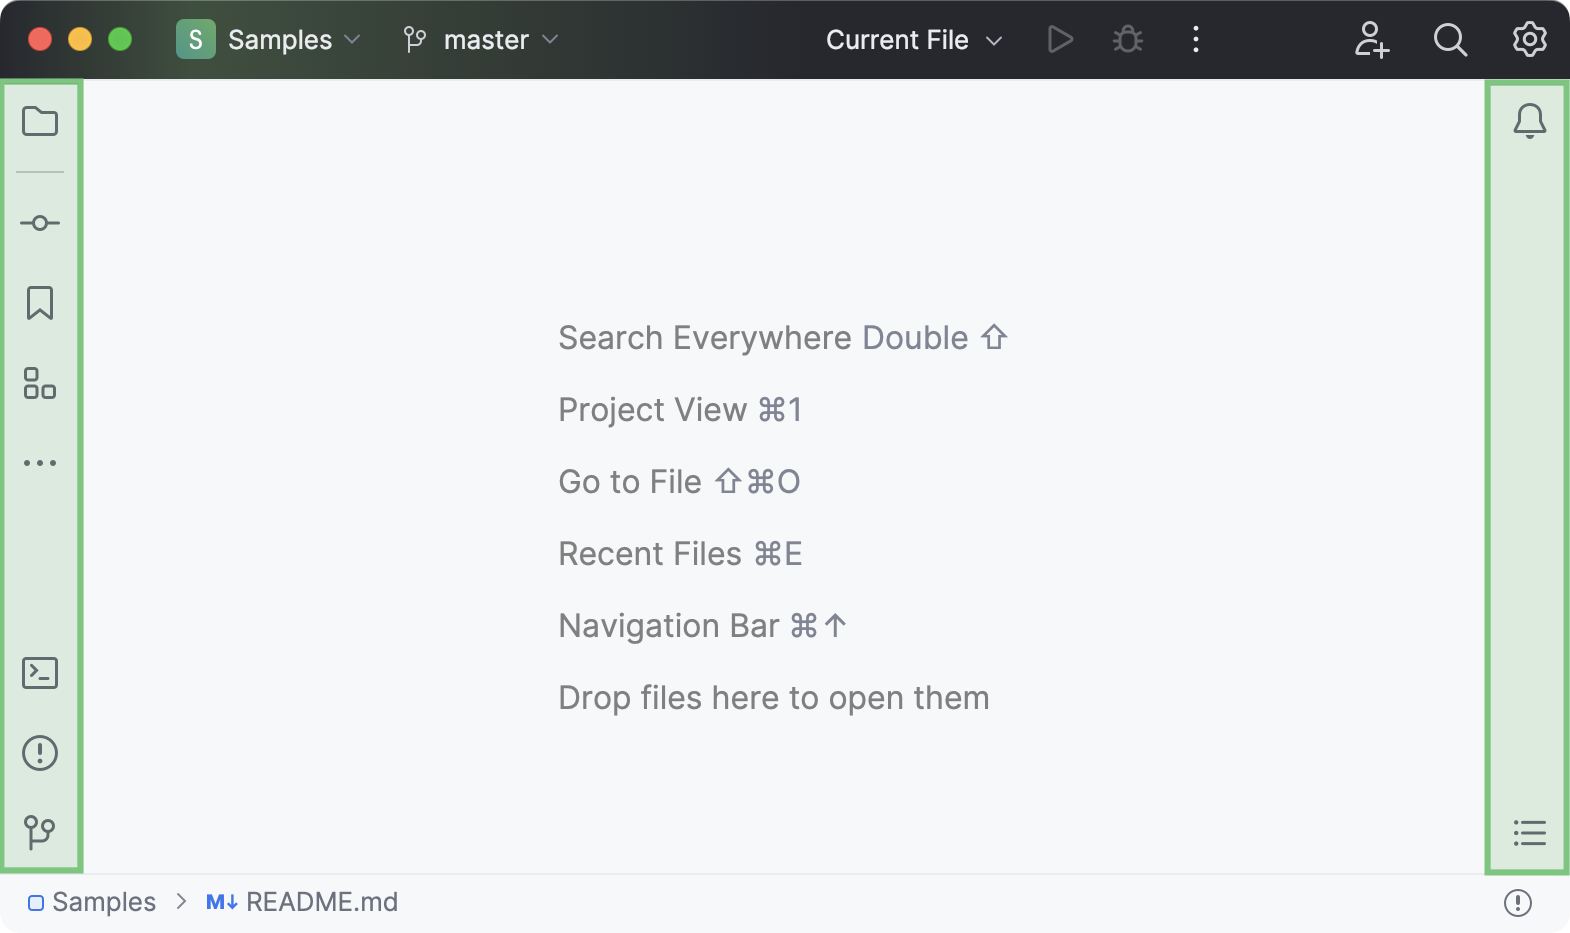Expand the Current File run configuration
The width and height of the screenshot is (1570, 933).
pyautogui.click(x=914, y=40)
